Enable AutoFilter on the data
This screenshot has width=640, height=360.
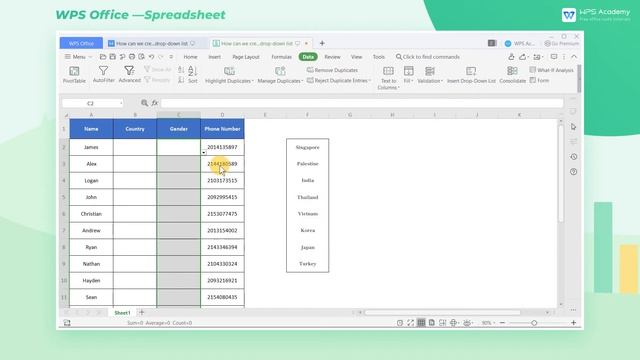pyautogui.click(x=104, y=75)
